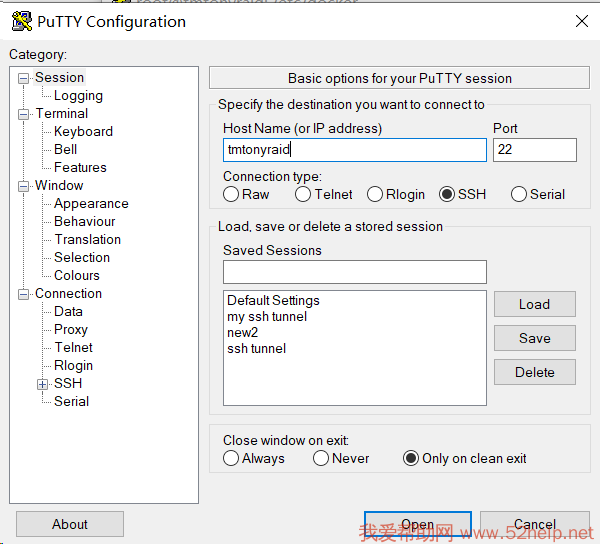
Task: Click the About button
Action: (70, 524)
